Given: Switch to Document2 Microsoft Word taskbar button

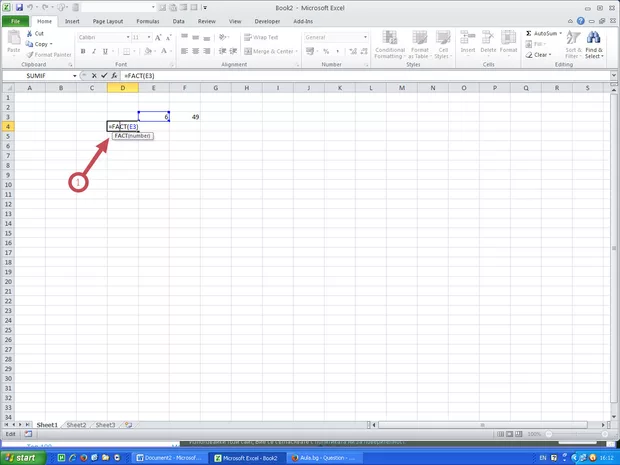Looking at the screenshot, I should [169, 458].
